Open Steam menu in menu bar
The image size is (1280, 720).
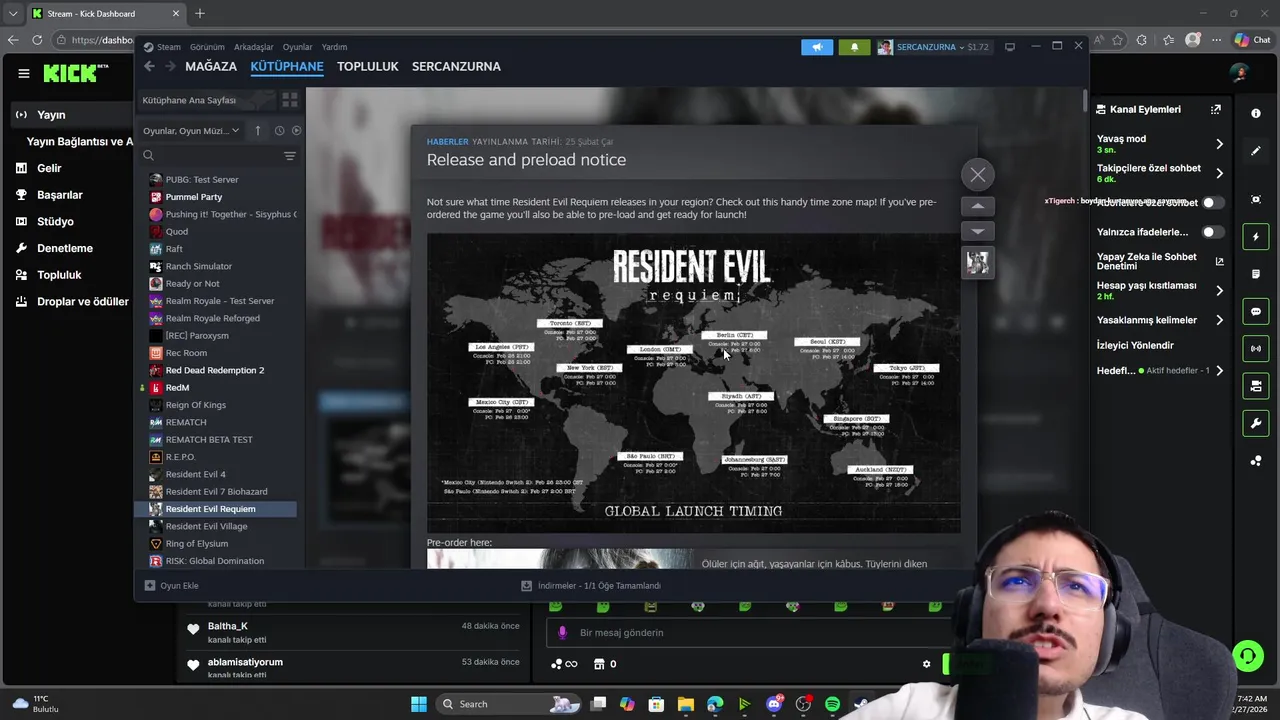coord(162,47)
